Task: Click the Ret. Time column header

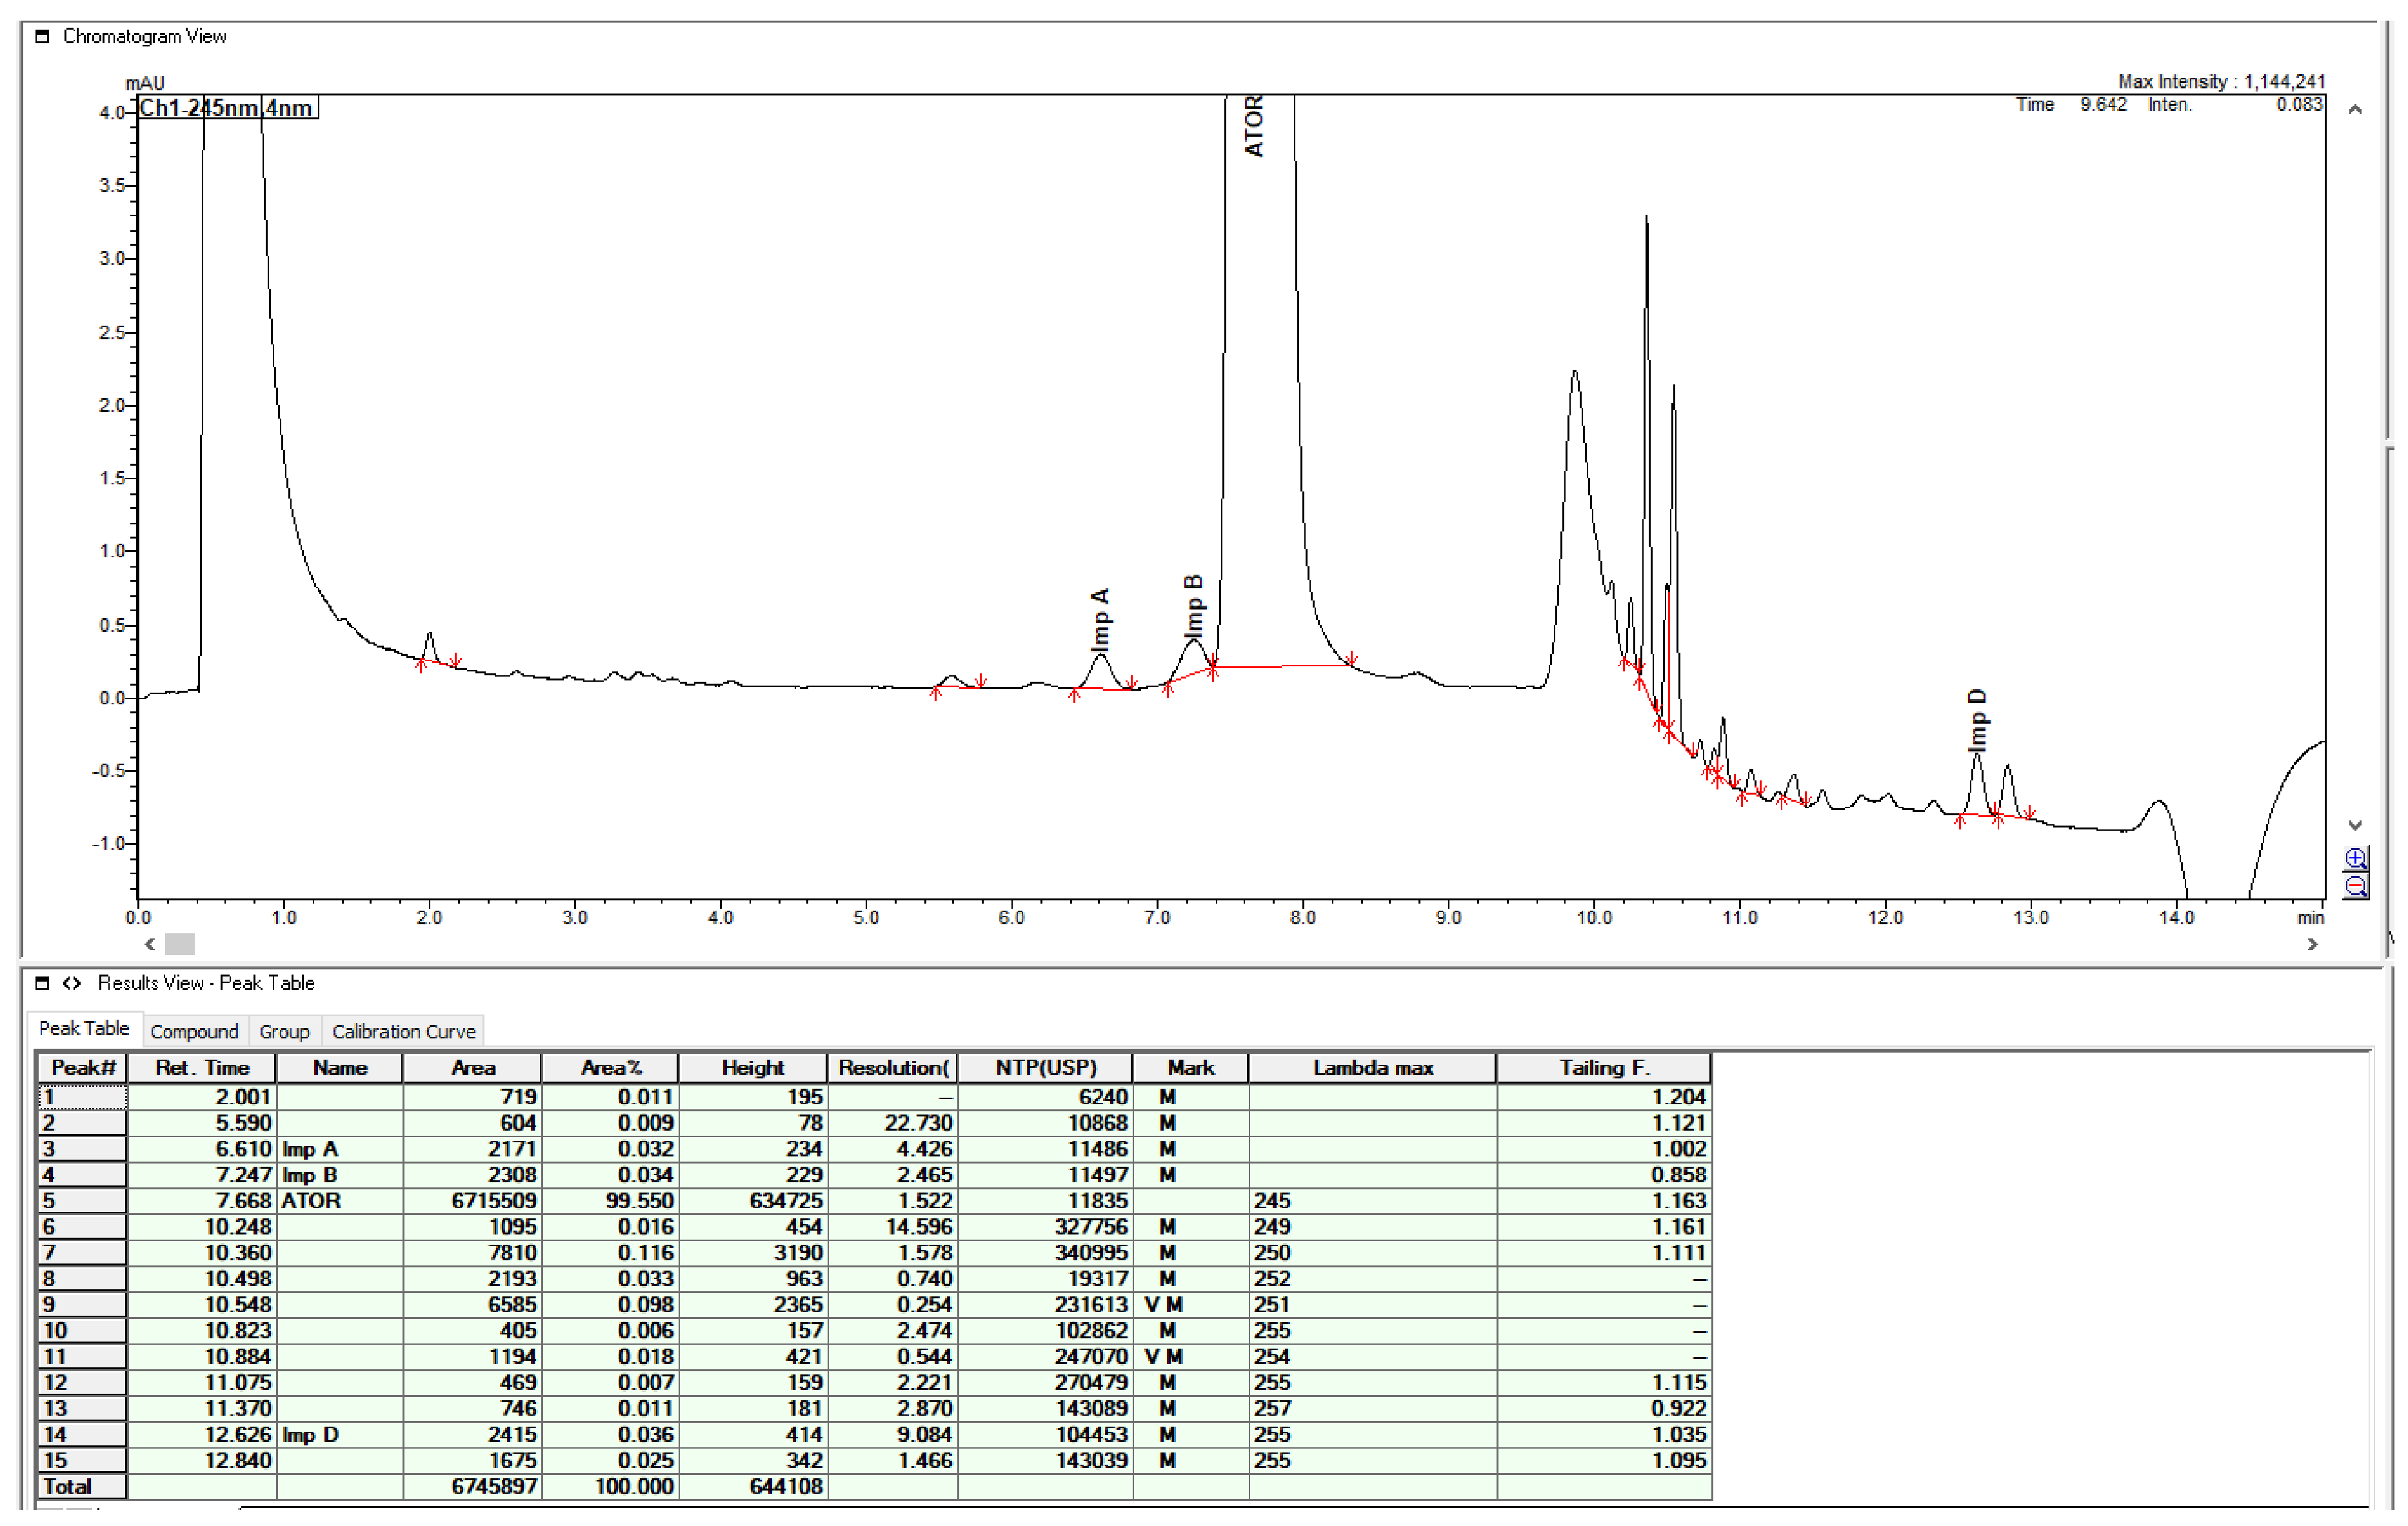Action: tap(202, 1068)
